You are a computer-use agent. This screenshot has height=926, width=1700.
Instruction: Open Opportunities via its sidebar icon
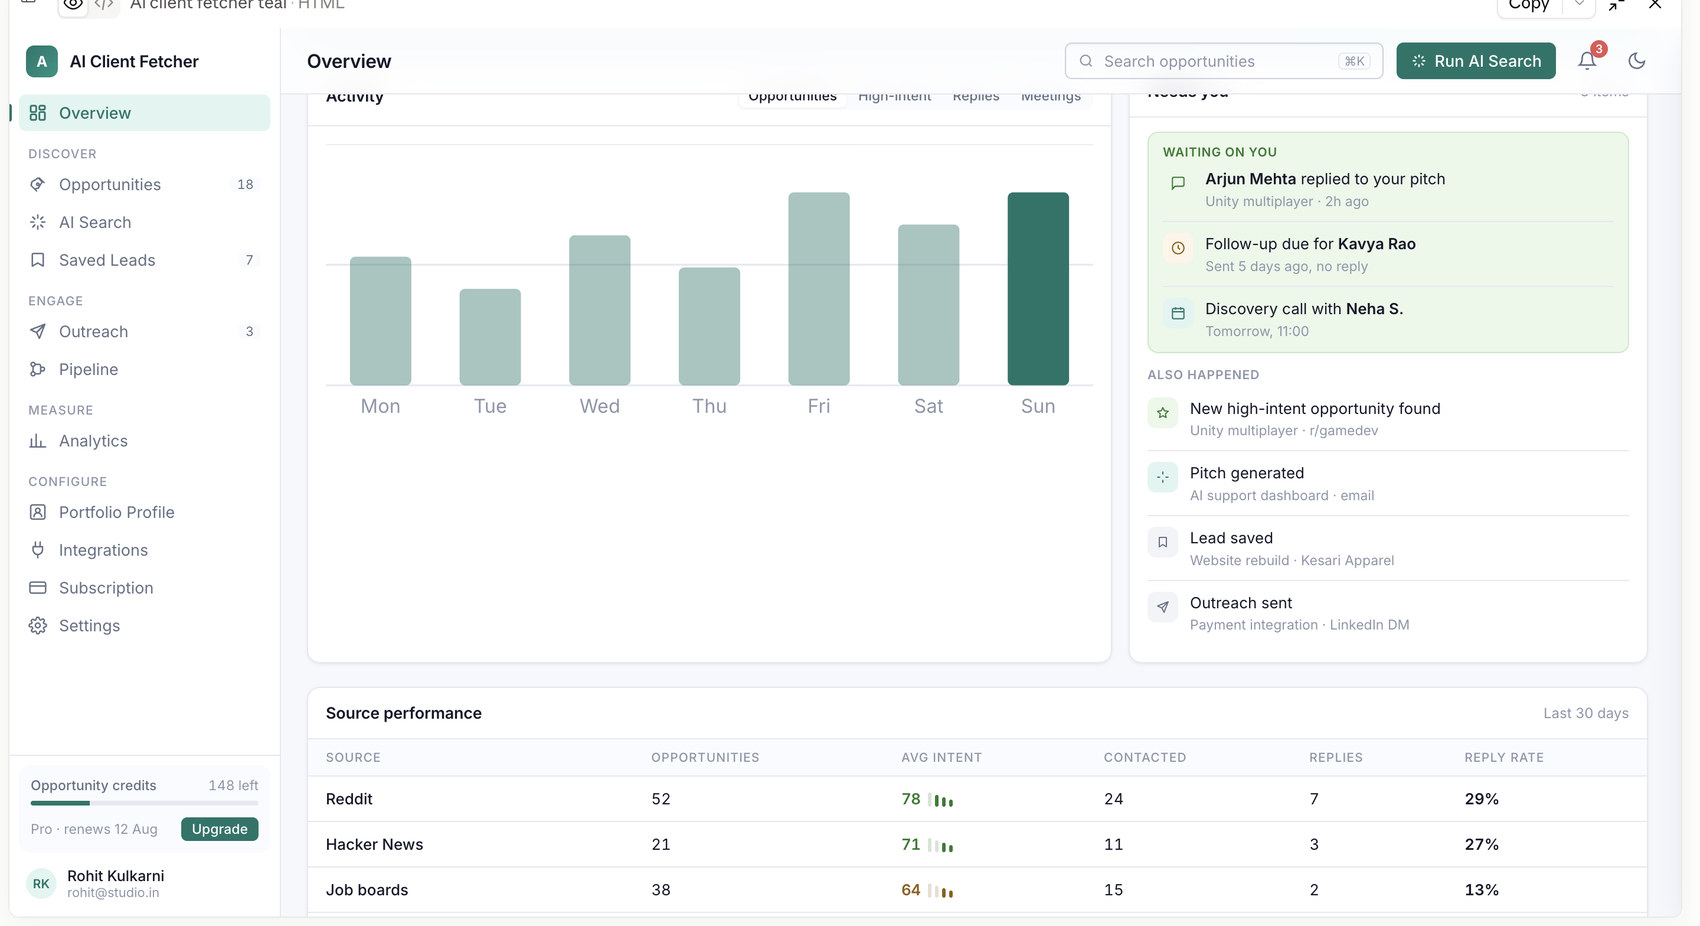pos(38,184)
